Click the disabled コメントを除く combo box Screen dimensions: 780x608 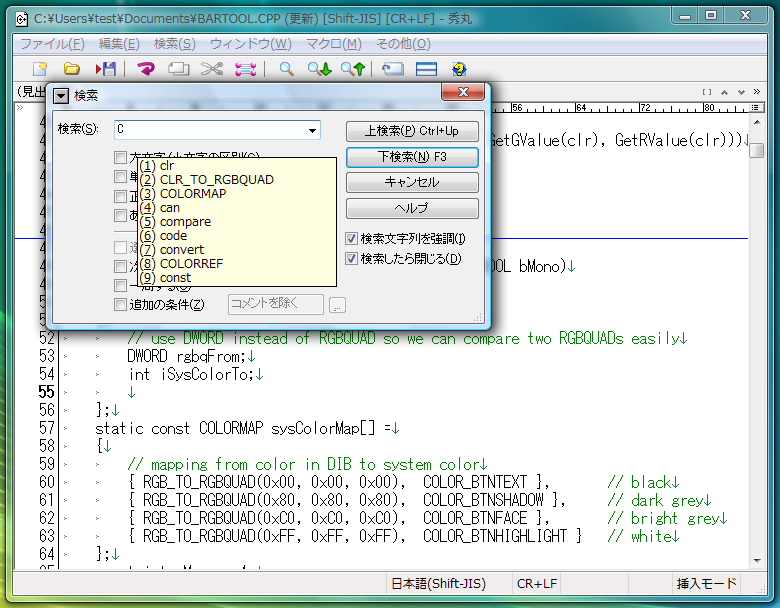click(x=276, y=304)
